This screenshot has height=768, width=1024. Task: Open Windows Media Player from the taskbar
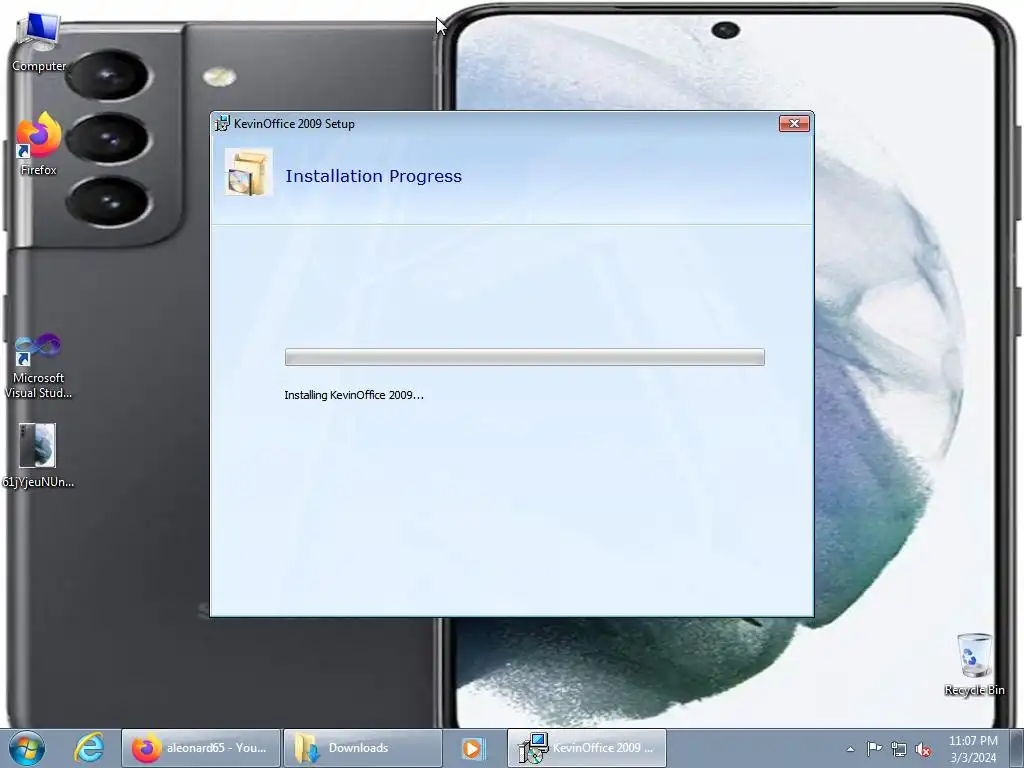pos(472,748)
